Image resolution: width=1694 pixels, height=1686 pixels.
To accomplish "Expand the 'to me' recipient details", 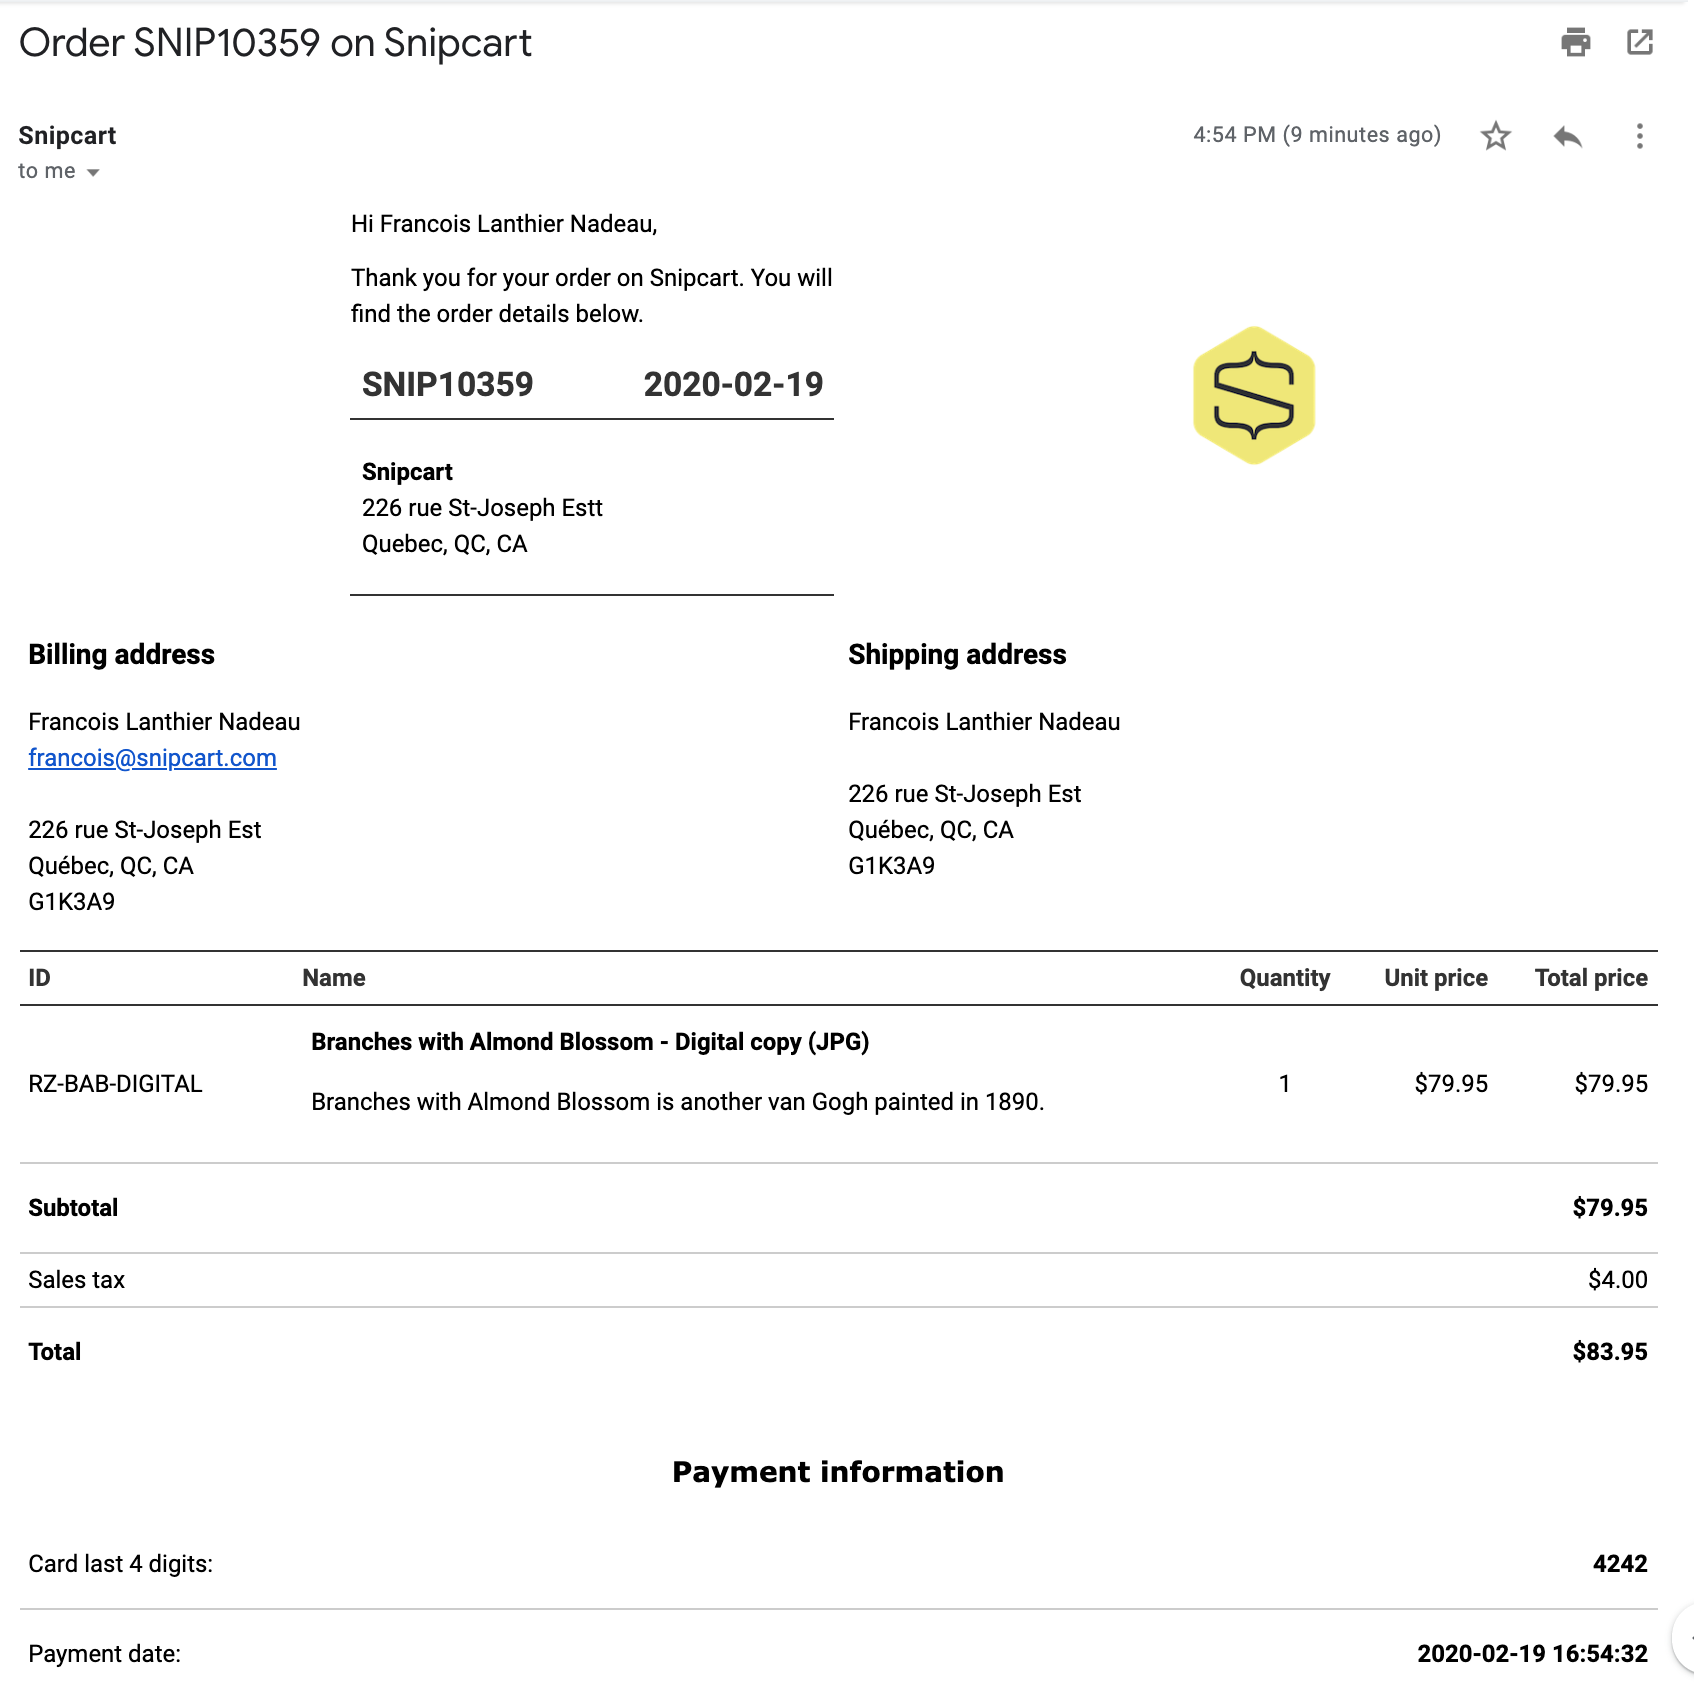I will click(93, 172).
